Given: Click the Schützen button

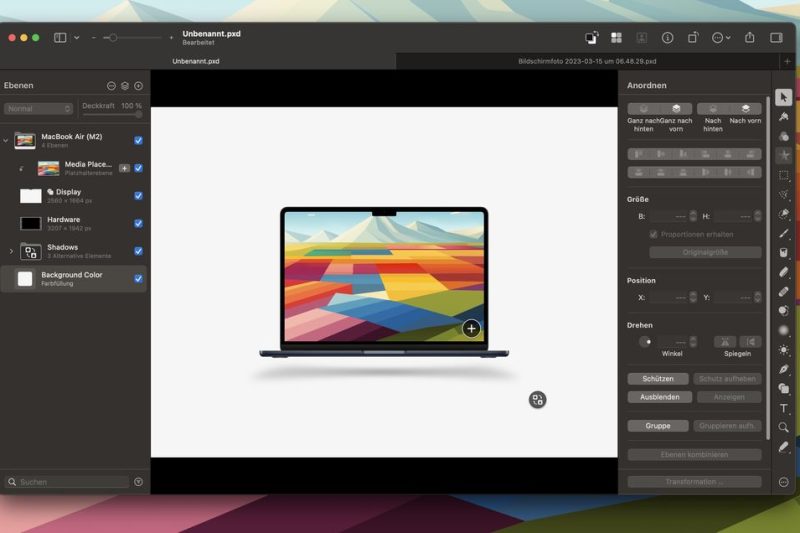Looking at the screenshot, I should click(x=658, y=379).
